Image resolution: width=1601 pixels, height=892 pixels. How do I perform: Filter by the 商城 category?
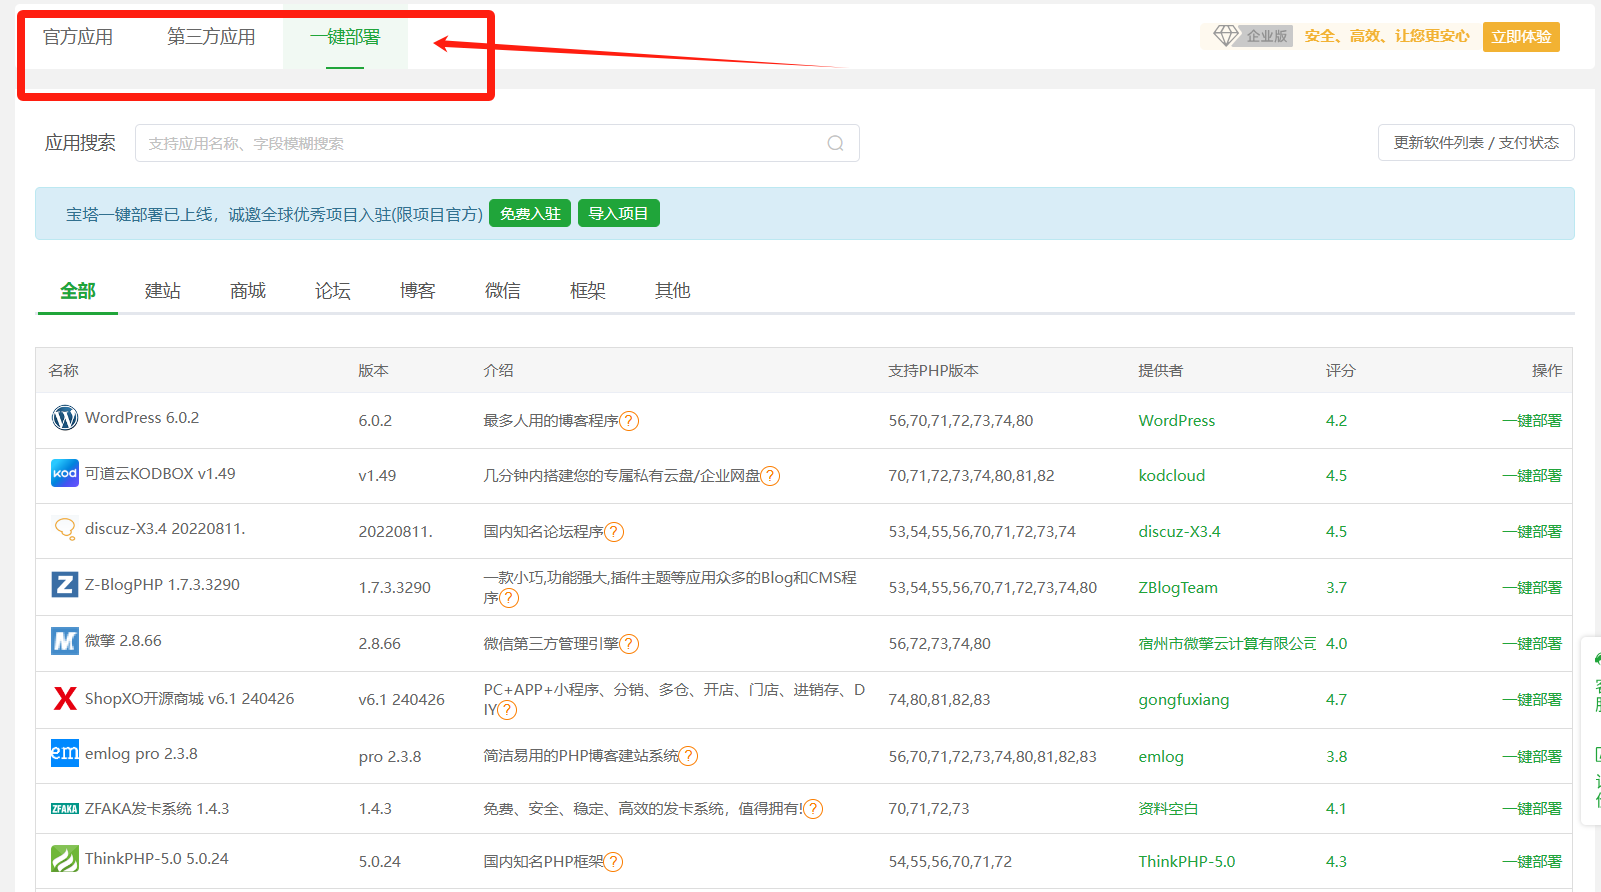pos(248,291)
